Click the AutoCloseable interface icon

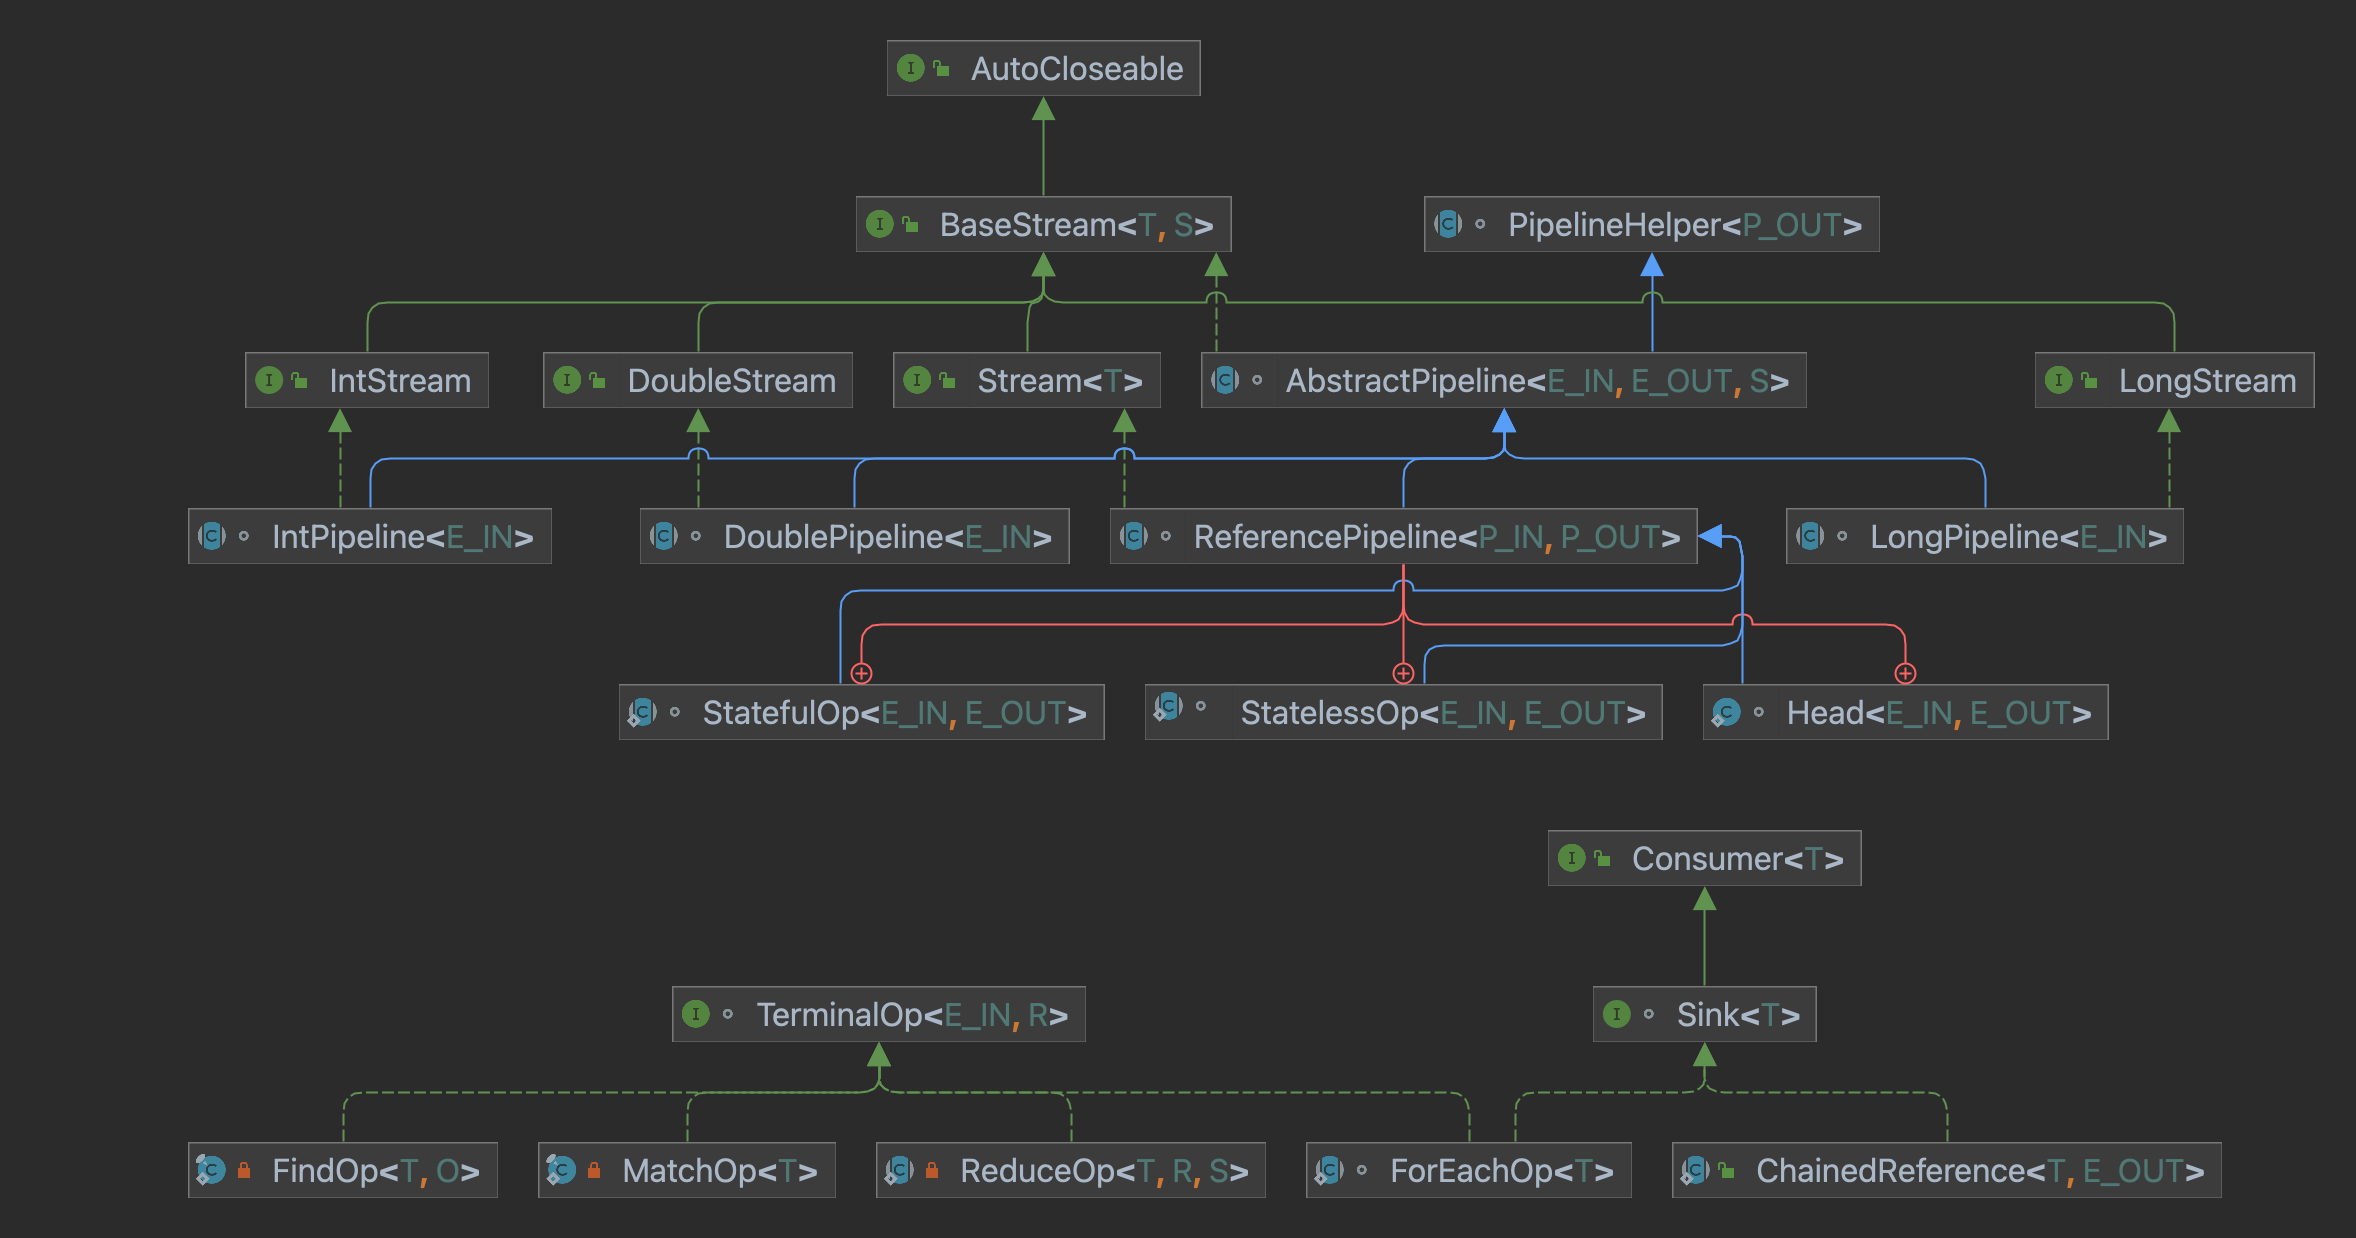pos(910,68)
